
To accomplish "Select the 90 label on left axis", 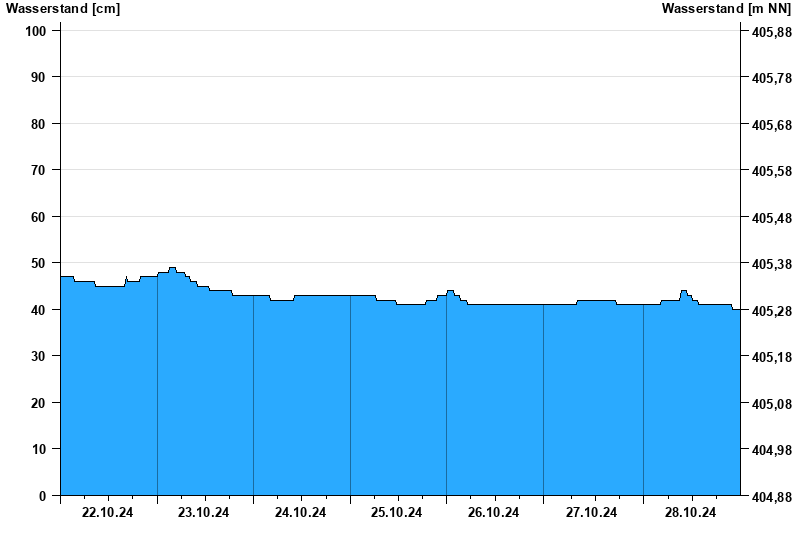I will [38, 78].
